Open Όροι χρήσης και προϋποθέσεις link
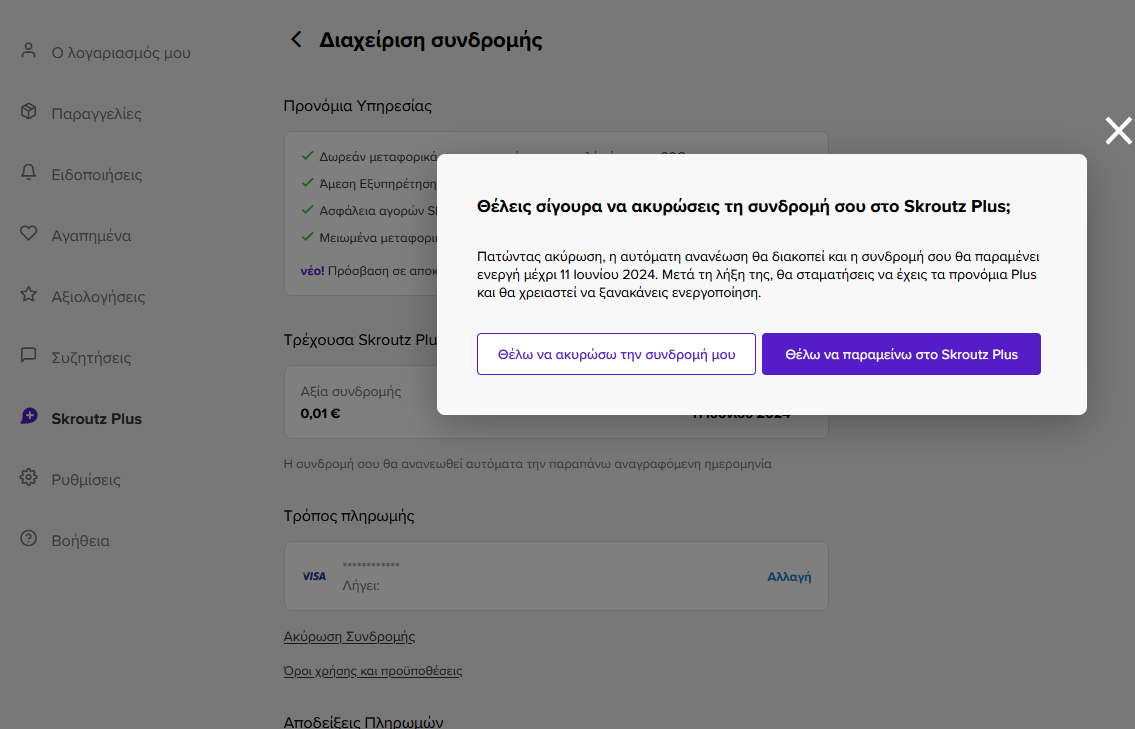Viewport: 1135px width, 729px height. tap(373, 671)
